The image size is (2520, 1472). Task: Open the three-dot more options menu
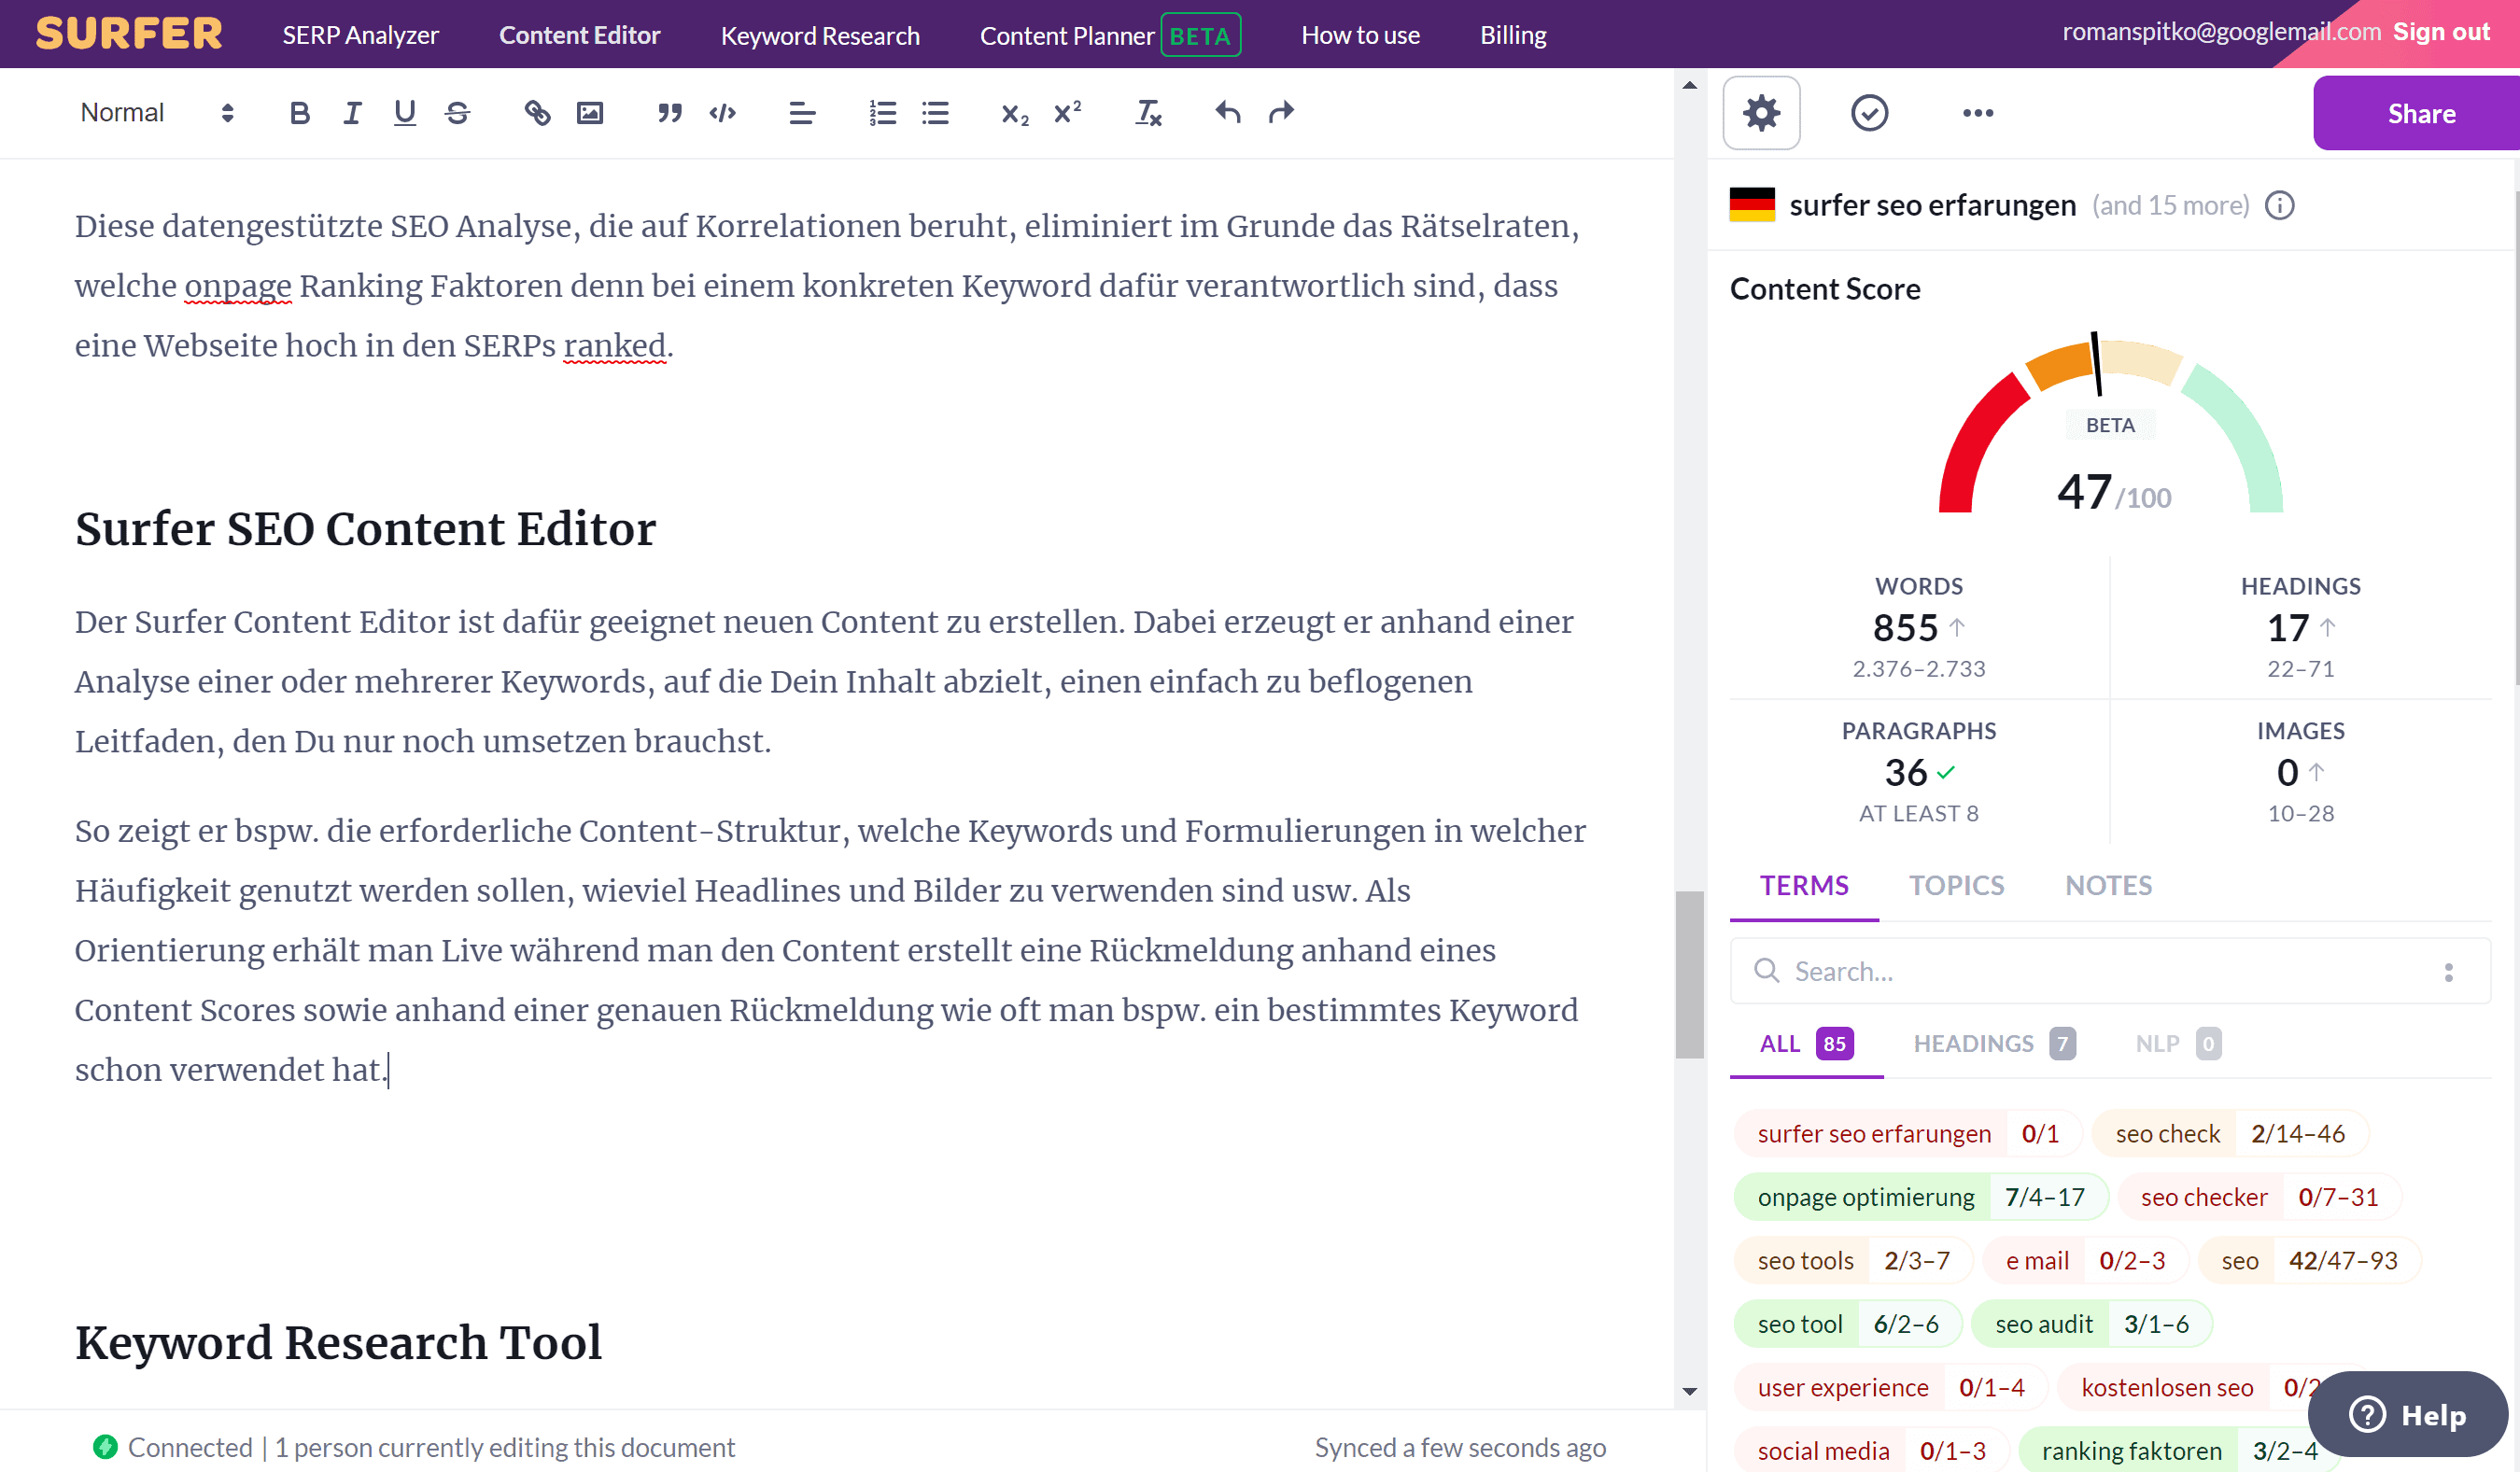[1977, 113]
